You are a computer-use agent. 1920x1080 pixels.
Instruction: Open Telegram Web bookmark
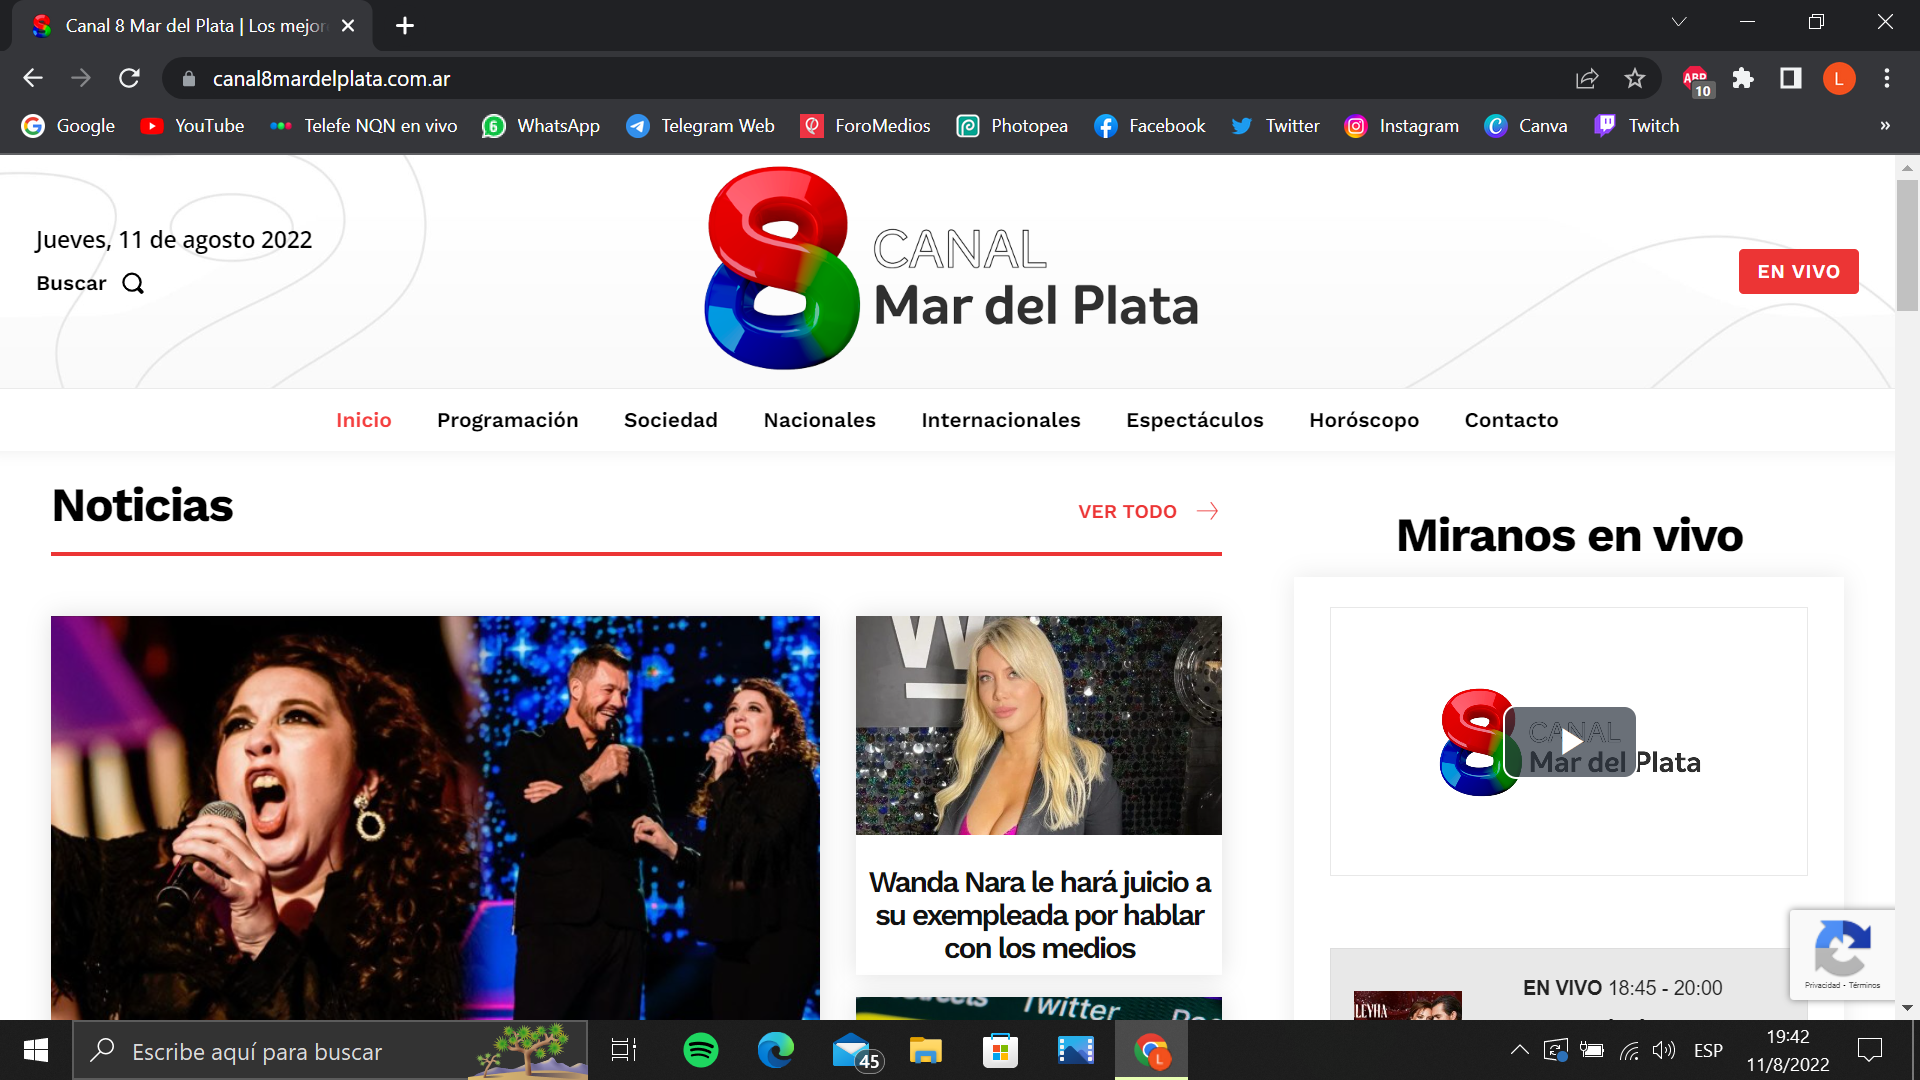click(700, 126)
